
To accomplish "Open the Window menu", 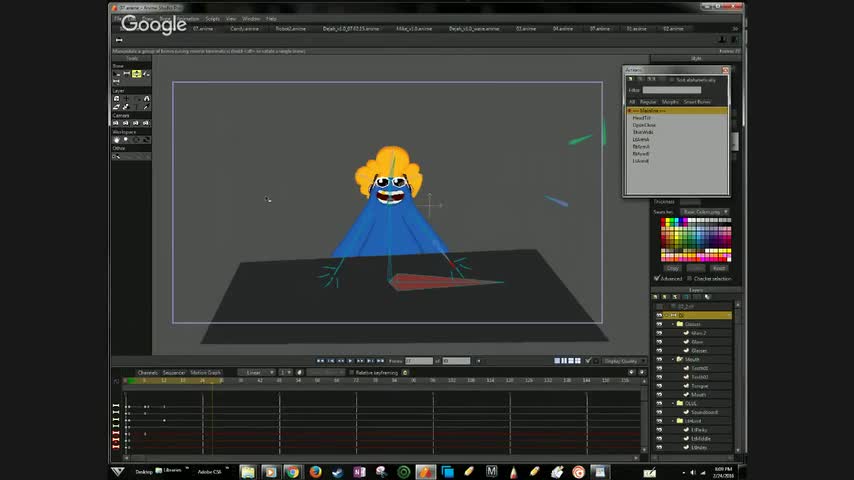I will (x=251, y=19).
